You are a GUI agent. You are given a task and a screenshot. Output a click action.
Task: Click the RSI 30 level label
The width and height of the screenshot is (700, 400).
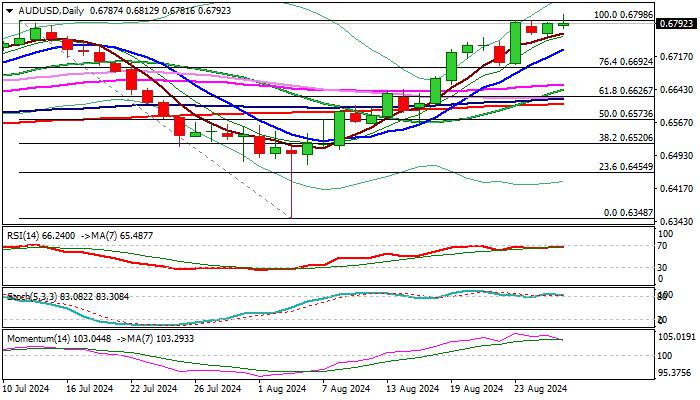tap(663, 267)
